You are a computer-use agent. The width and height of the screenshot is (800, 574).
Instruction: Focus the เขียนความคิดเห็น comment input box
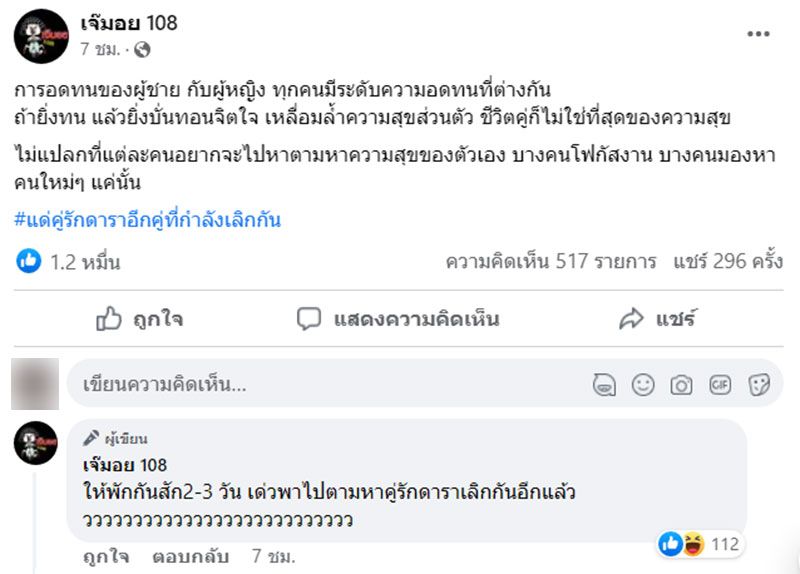pos(320,384)
